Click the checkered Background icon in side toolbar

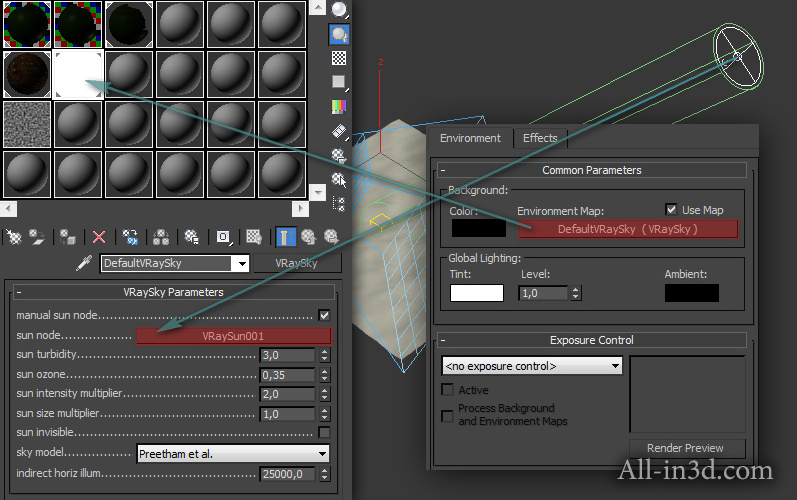[x=339, y=58]
